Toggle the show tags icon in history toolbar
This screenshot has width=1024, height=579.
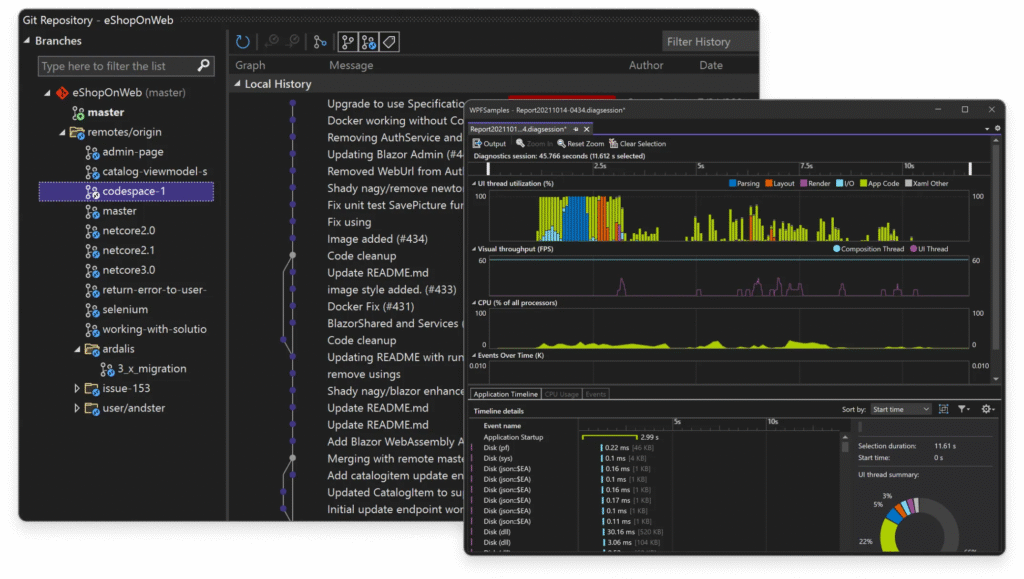click(x=389, y=42)
